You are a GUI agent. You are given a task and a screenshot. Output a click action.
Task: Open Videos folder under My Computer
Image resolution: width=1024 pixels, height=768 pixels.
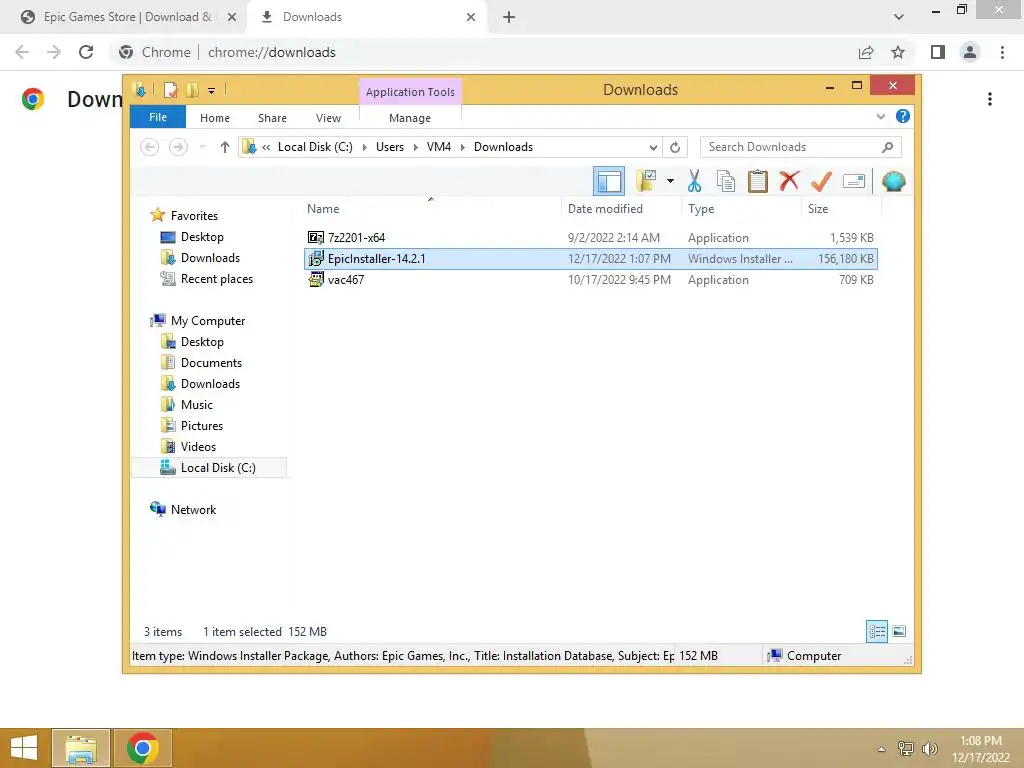(x=198, y=447)
